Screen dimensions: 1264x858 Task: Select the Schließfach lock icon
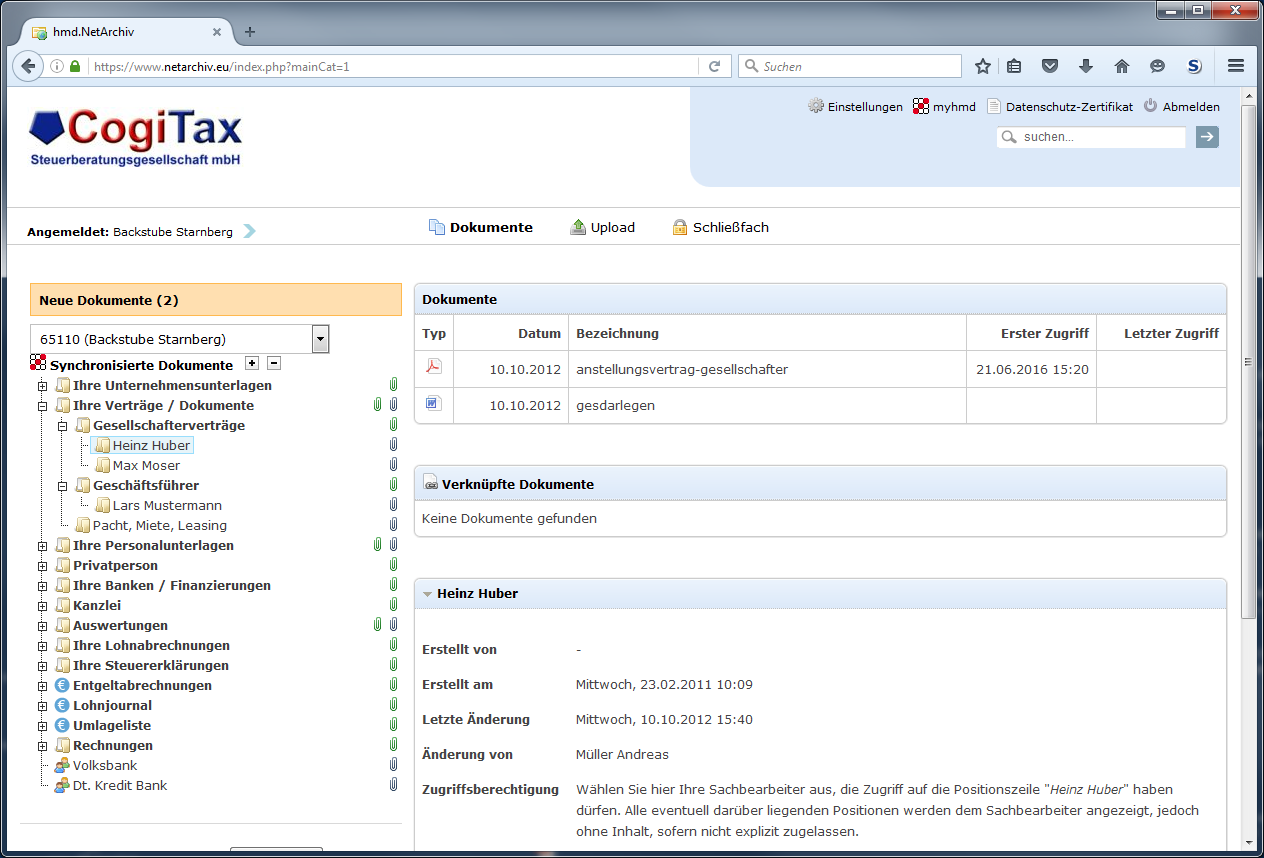[x=680, y=226]
